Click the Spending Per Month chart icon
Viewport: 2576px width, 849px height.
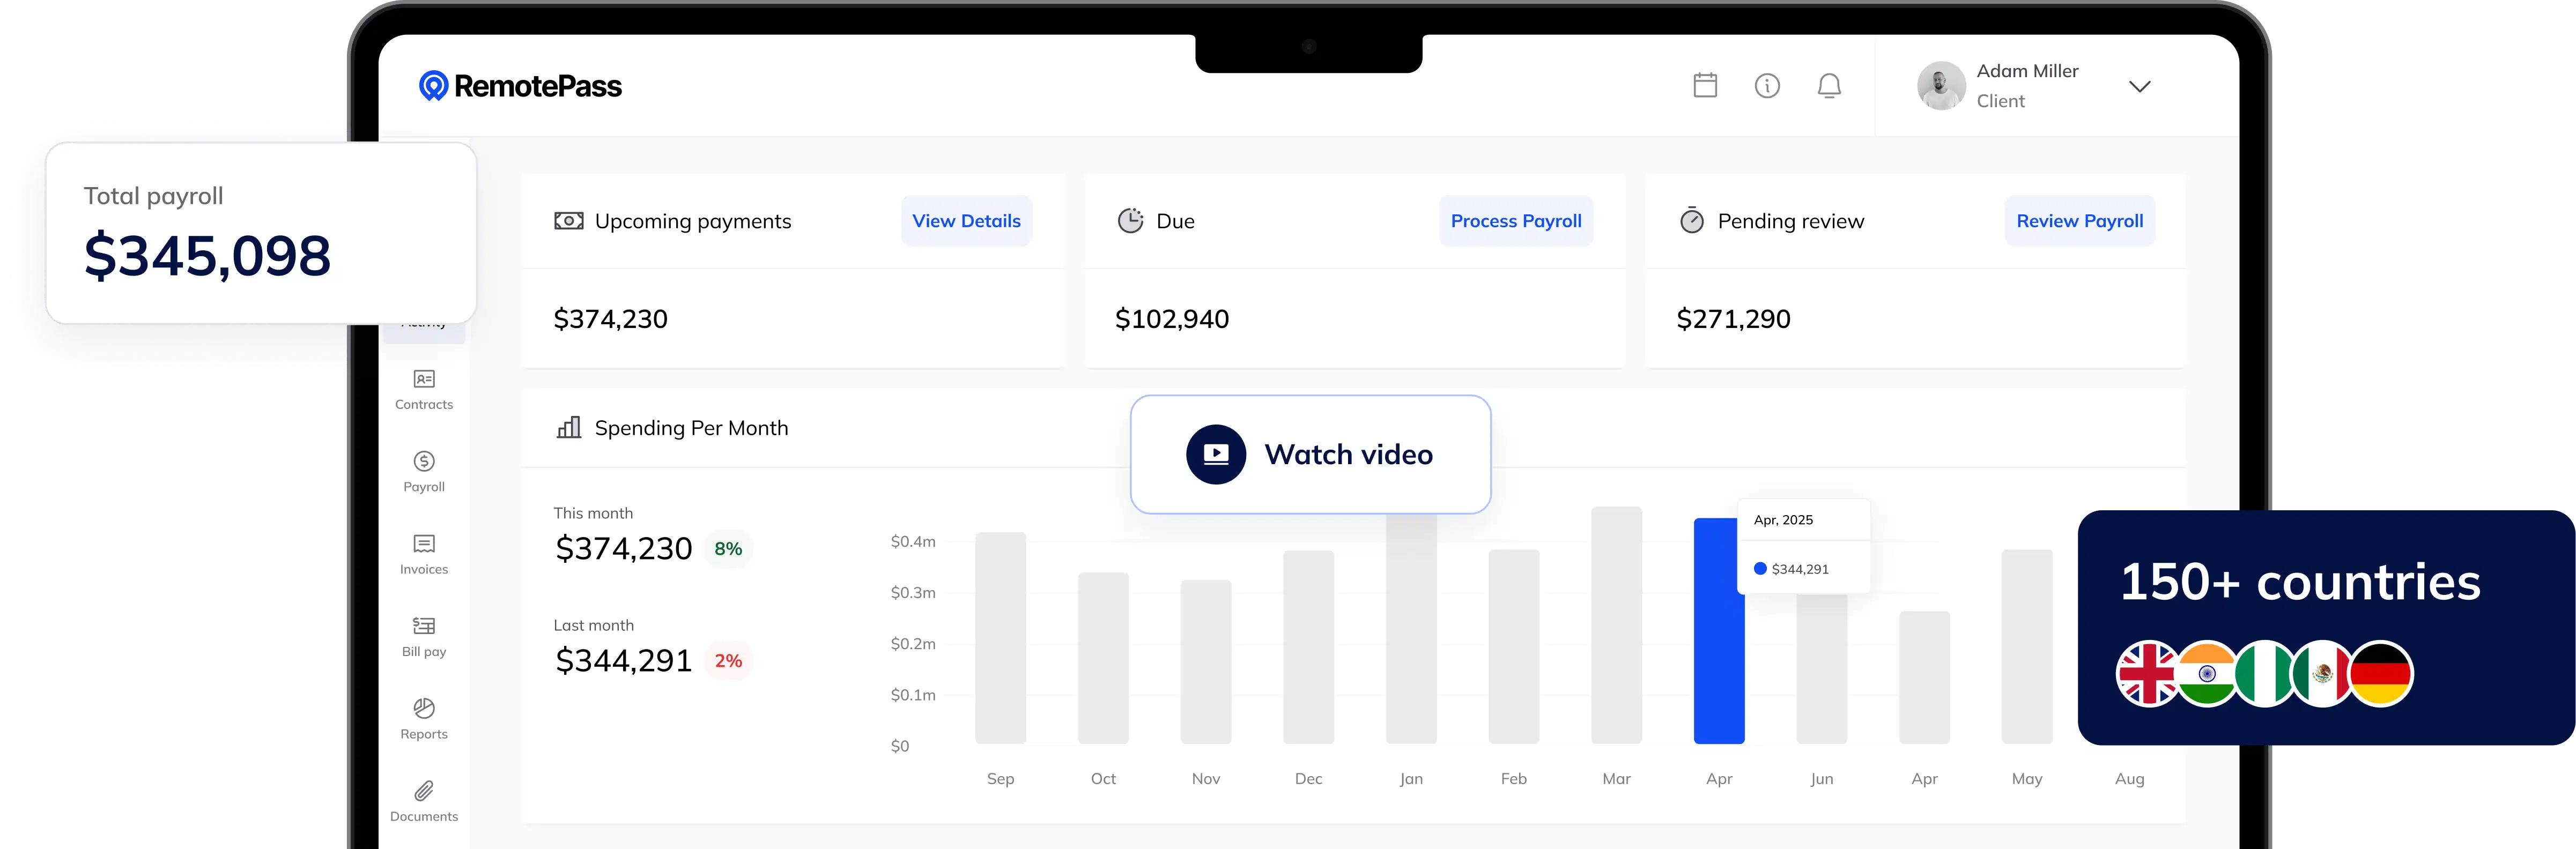point(569,428)
